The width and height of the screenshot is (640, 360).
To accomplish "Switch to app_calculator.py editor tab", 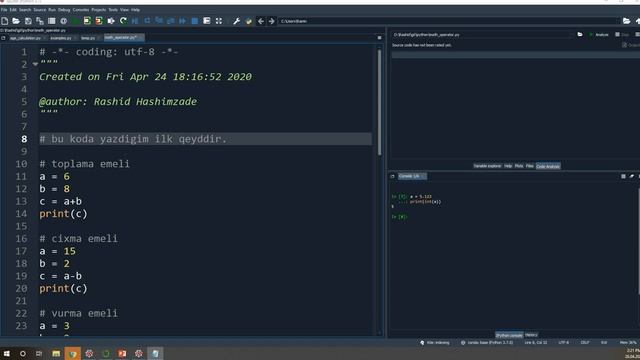I will pos(25,38).
